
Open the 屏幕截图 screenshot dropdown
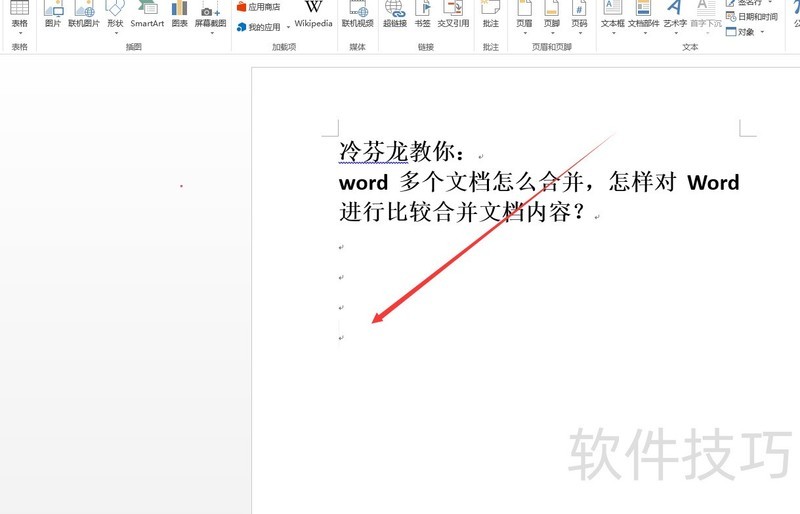pos(210,17)
